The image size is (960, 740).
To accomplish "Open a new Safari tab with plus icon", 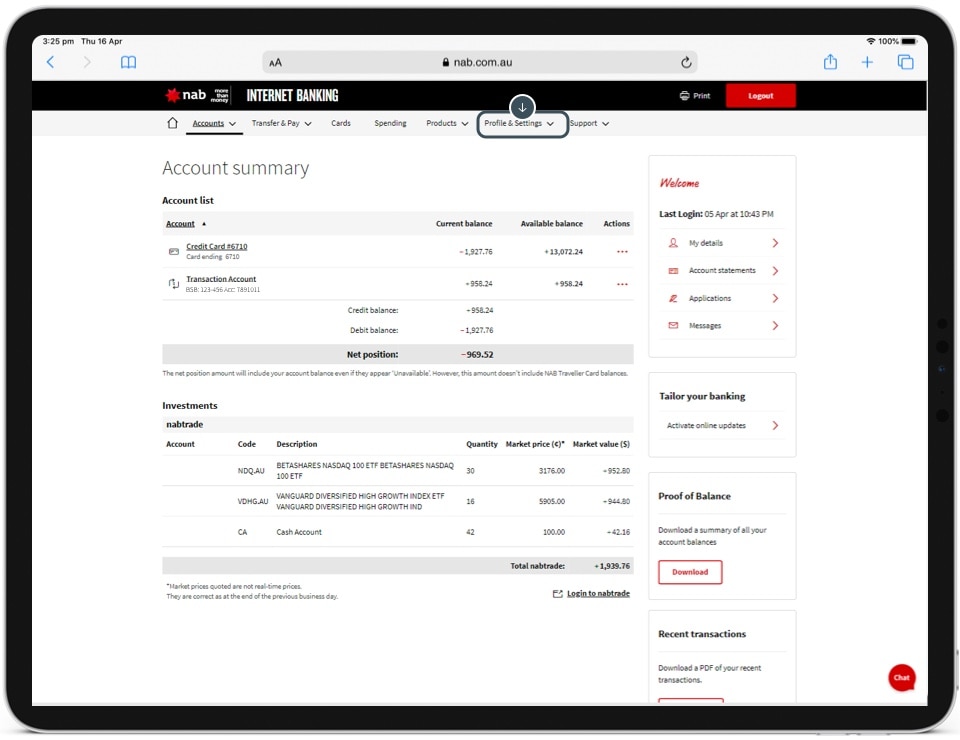I will pyautogui.click(x=867, y=62).
